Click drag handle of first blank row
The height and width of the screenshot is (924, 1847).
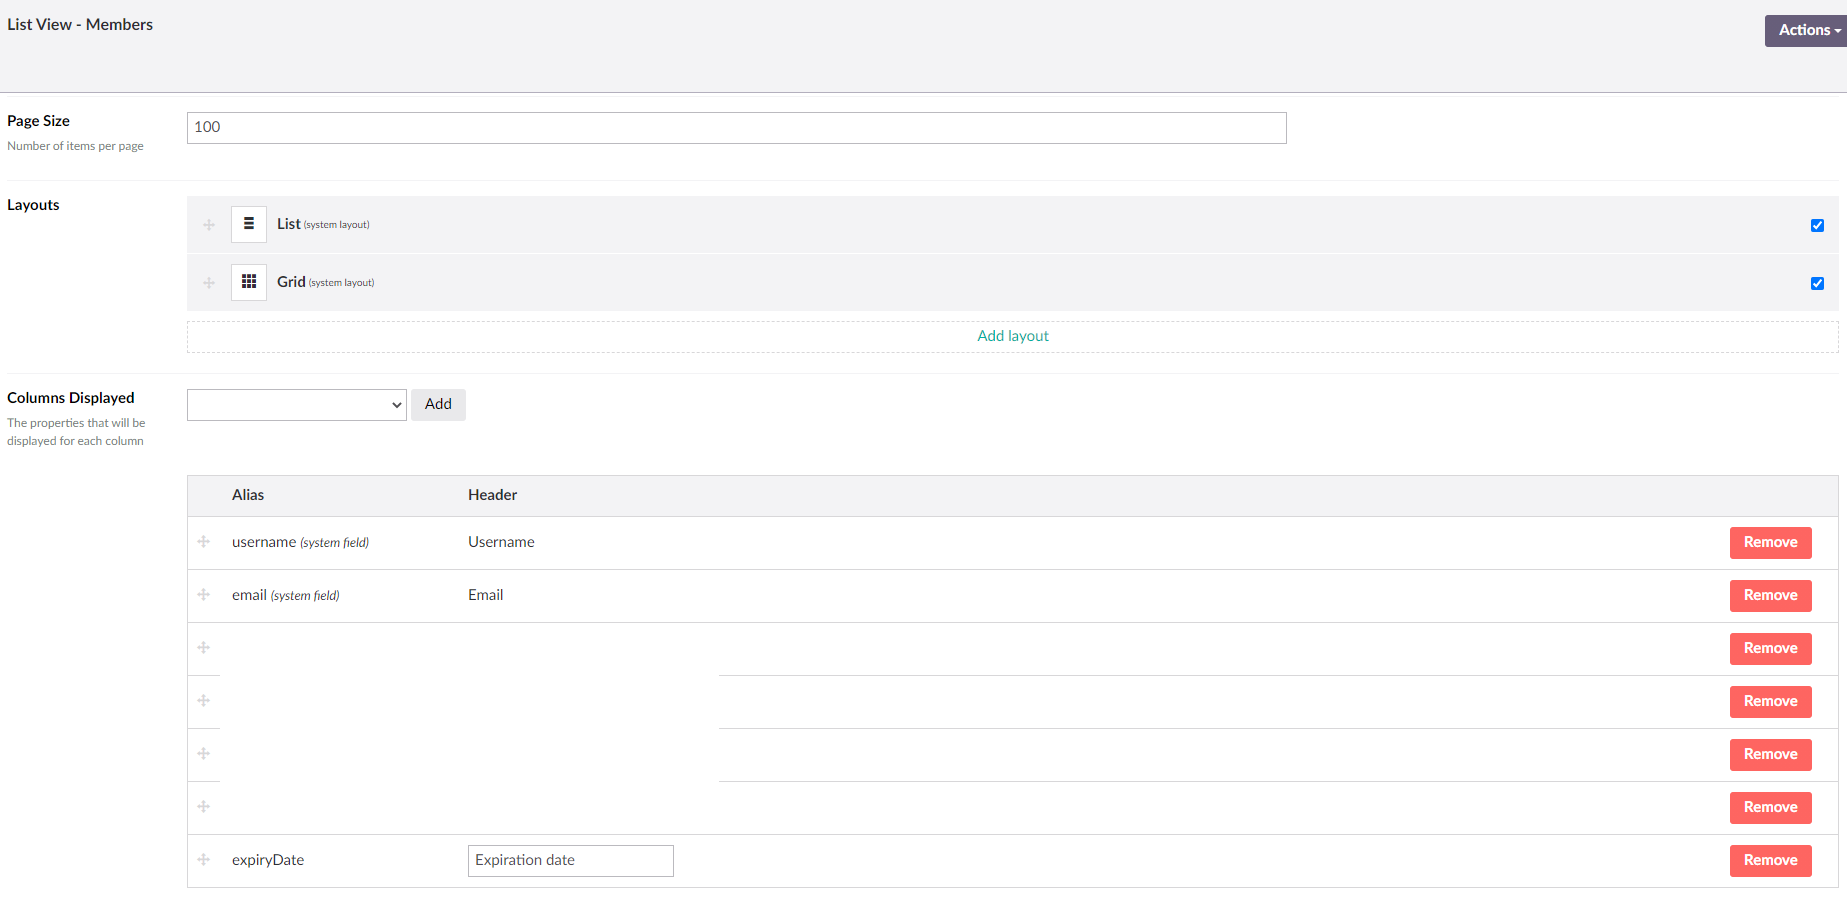click(x=204, y=648)
